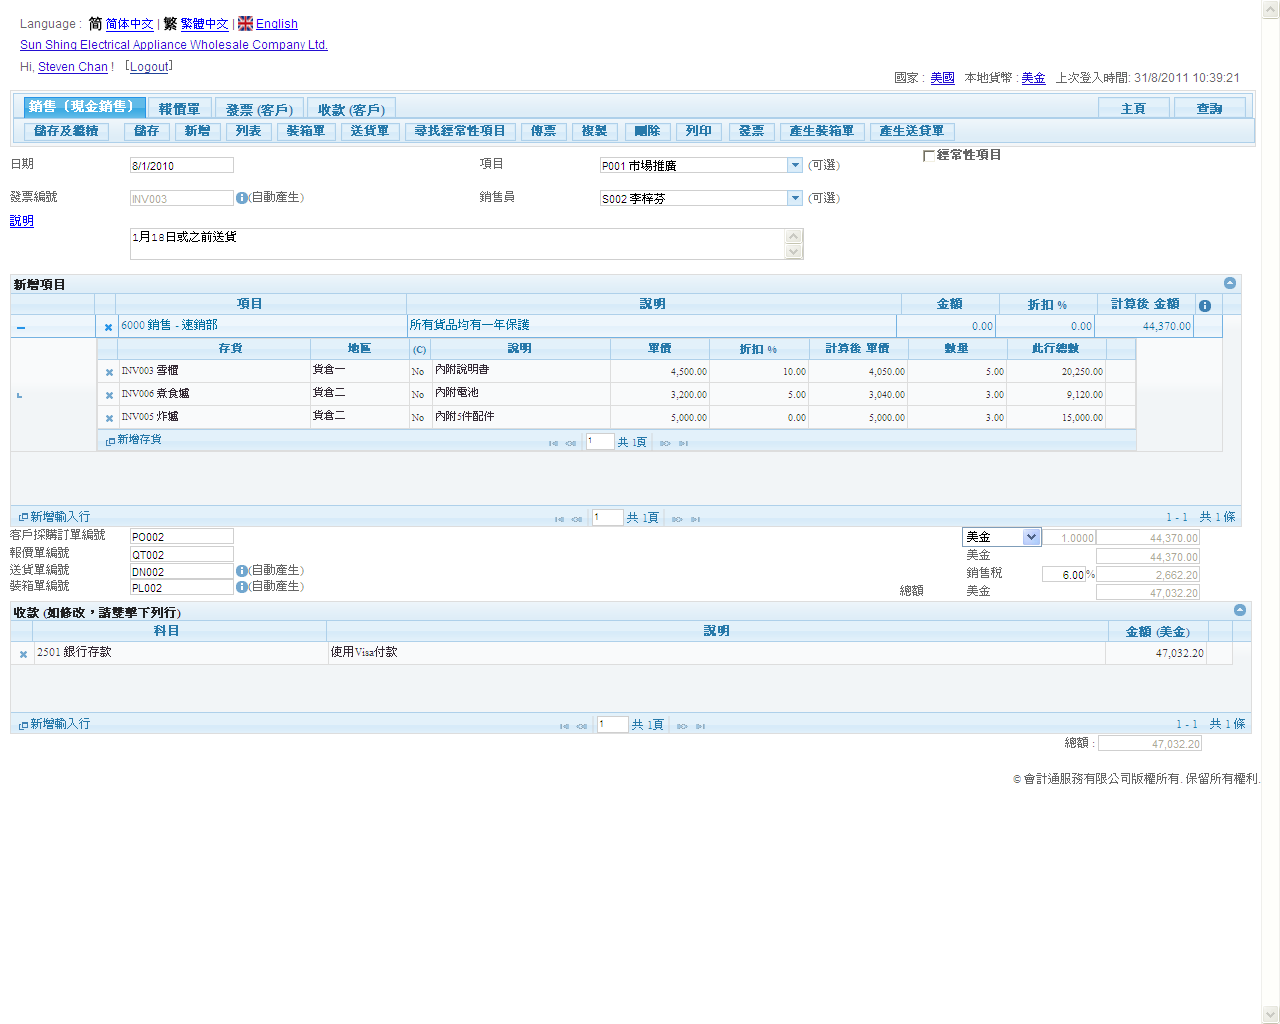Switch to the 報價單 tab
Screen dimensions: 1280x1024
pos(179,109)
